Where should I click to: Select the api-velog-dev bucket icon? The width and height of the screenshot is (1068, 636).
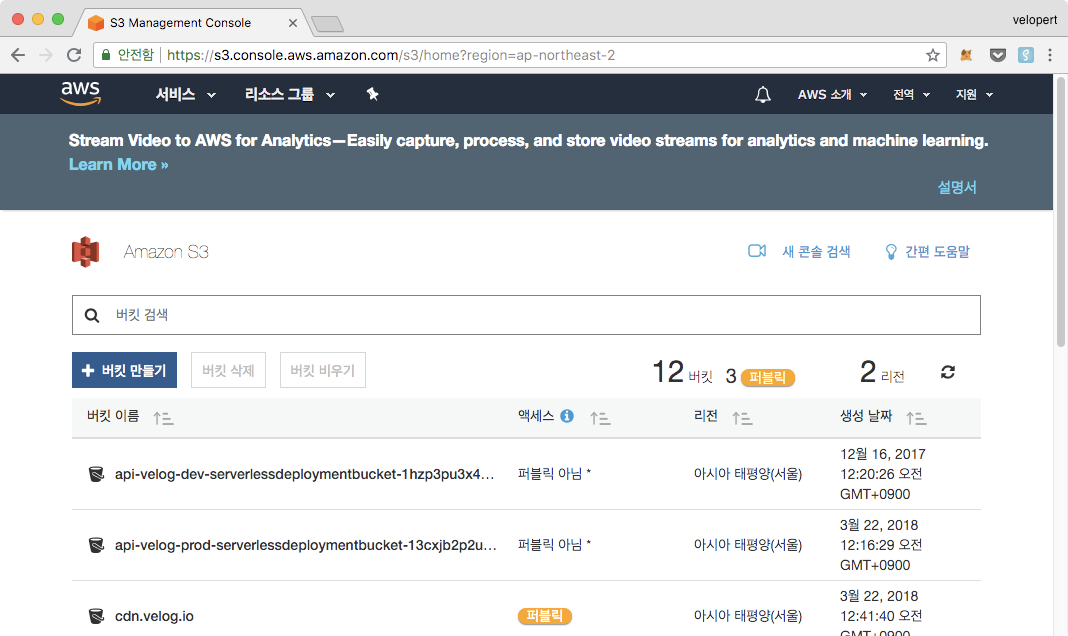click(96, 474)
